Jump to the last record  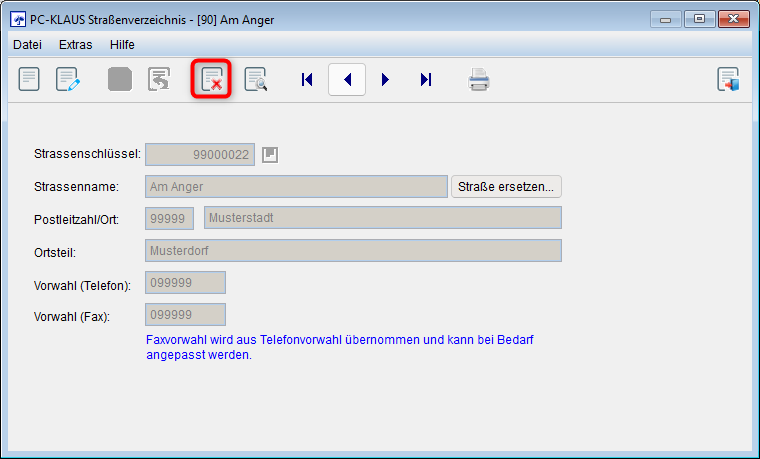[x=426, y=80]
